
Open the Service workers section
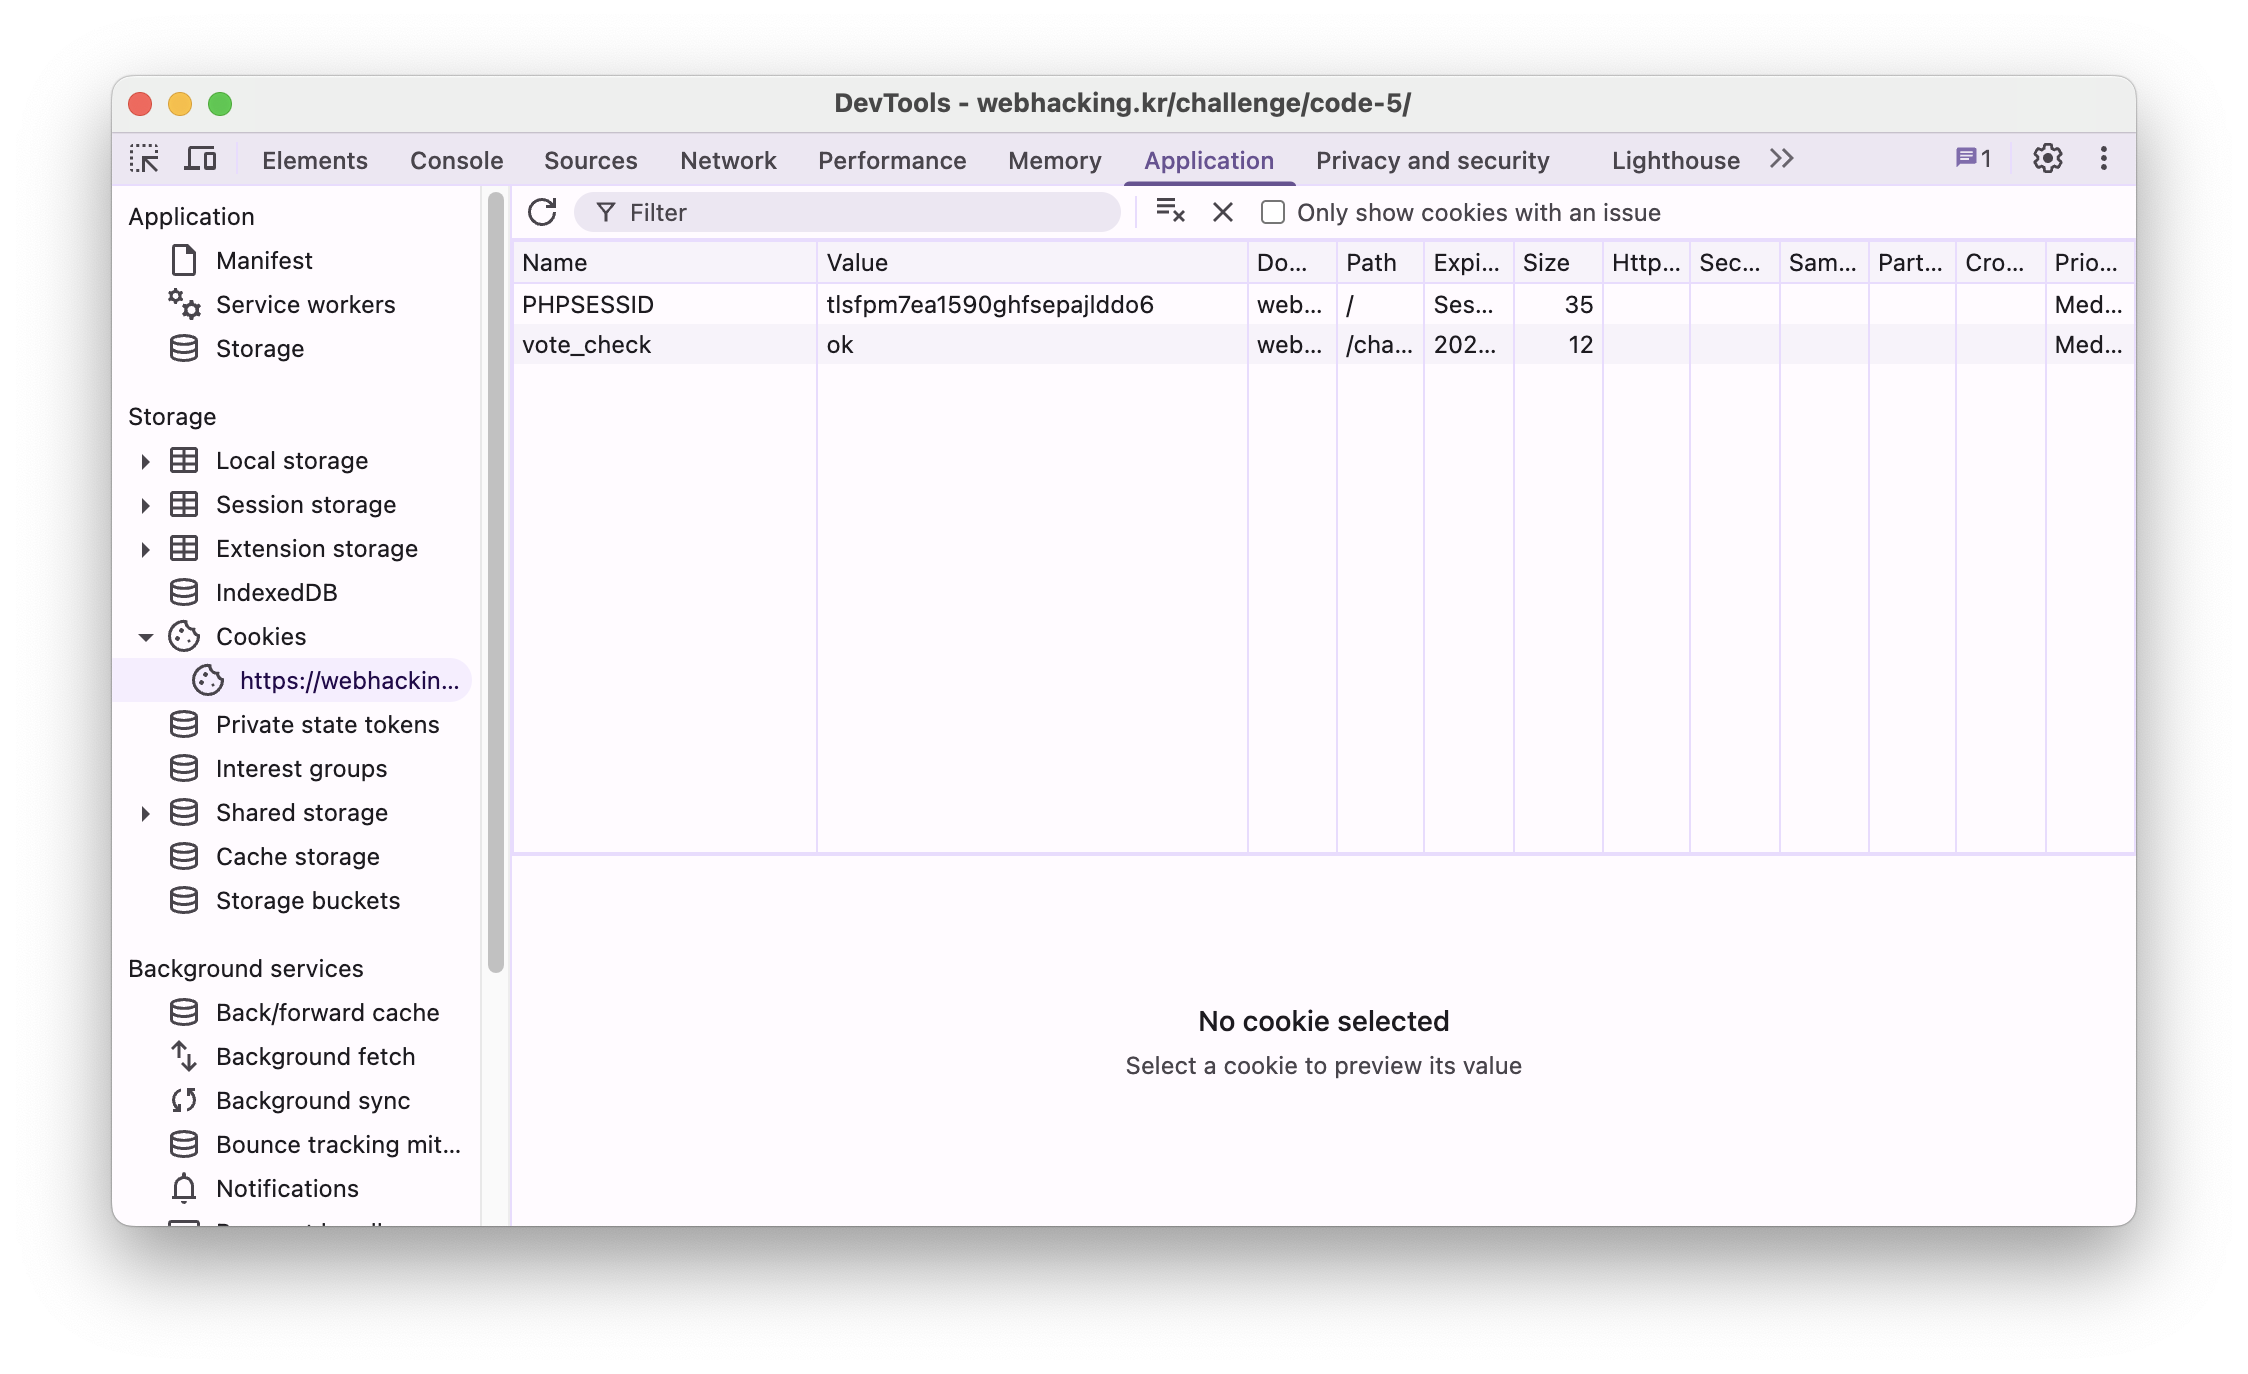point(305,305)
